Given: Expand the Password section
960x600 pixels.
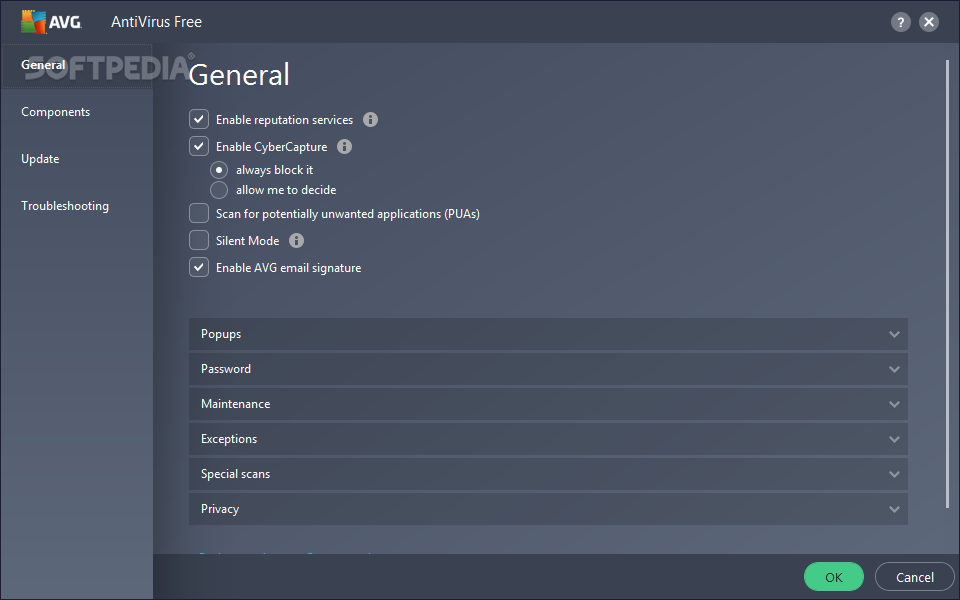Looking at the screenshot, I should pyautogui.click(x=548, y=369).
